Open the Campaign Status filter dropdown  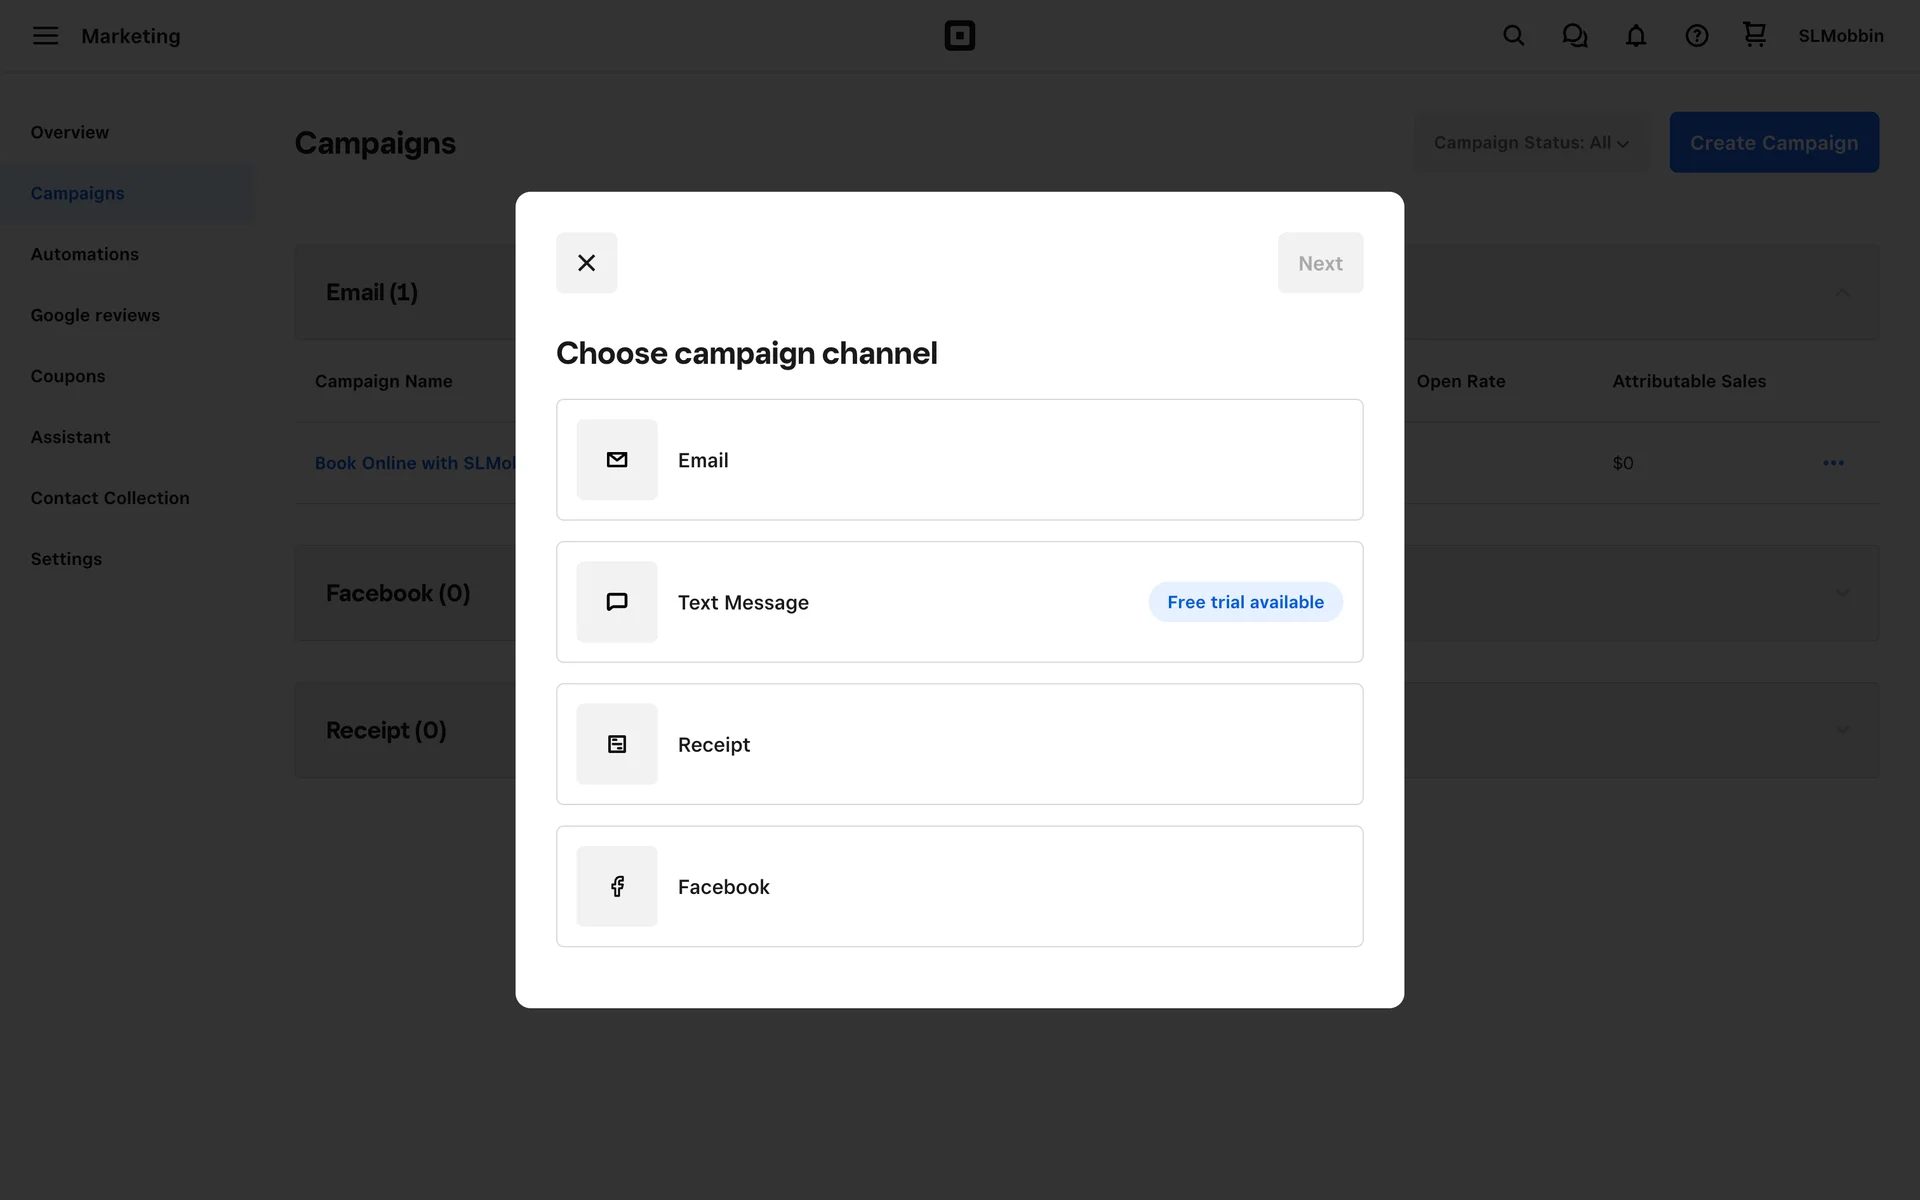(1530, 143)
